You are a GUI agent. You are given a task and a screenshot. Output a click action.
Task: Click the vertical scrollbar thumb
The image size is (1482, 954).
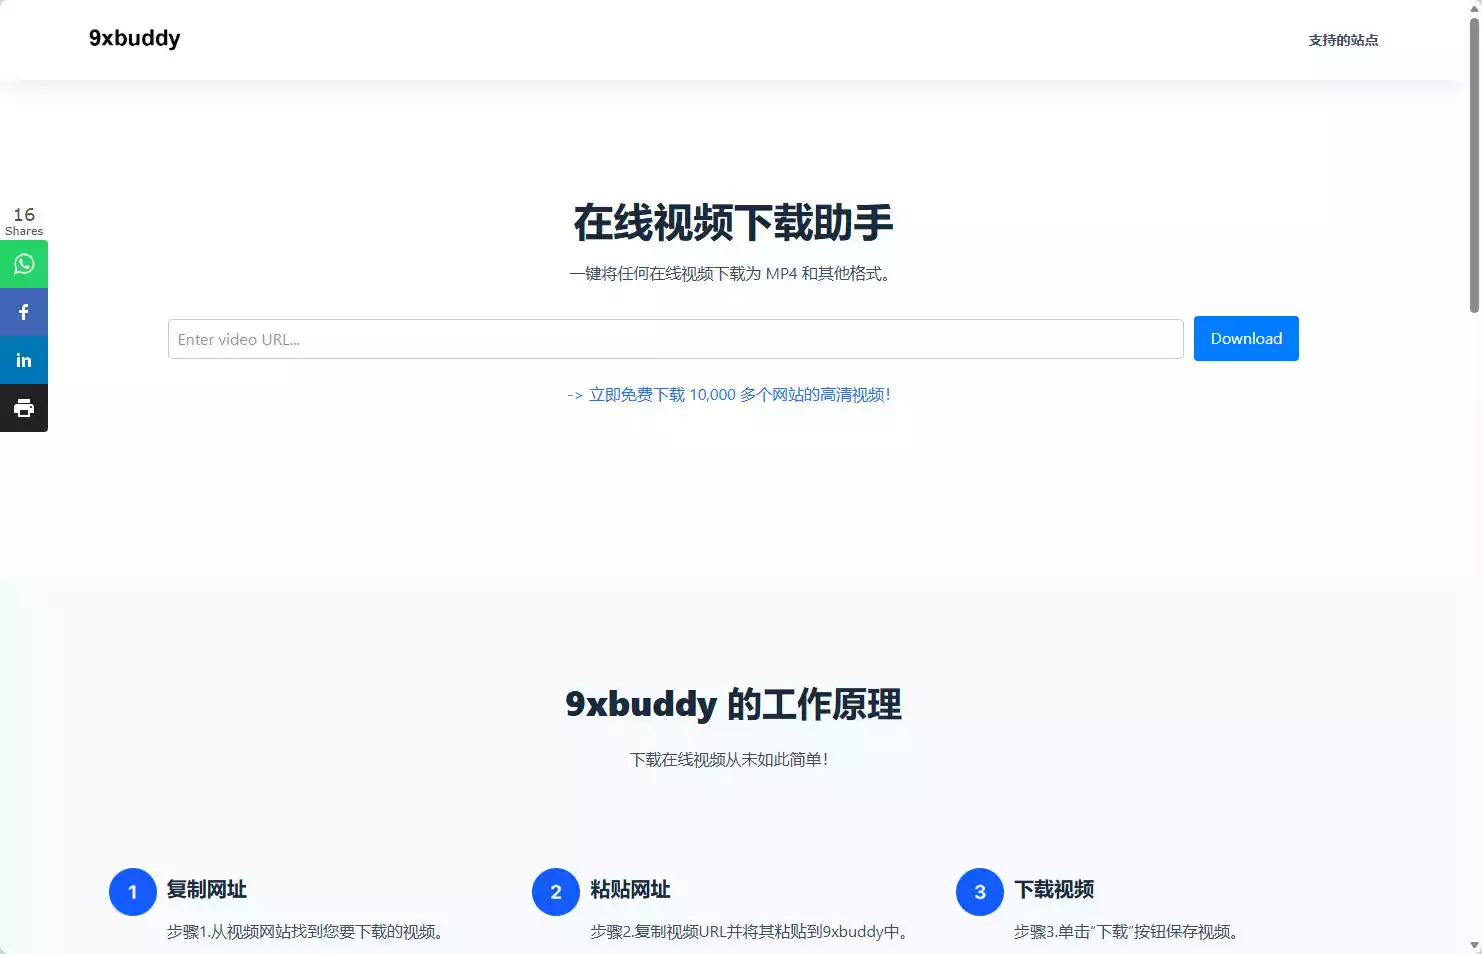pyautogui.click(x=1474, y=165)
